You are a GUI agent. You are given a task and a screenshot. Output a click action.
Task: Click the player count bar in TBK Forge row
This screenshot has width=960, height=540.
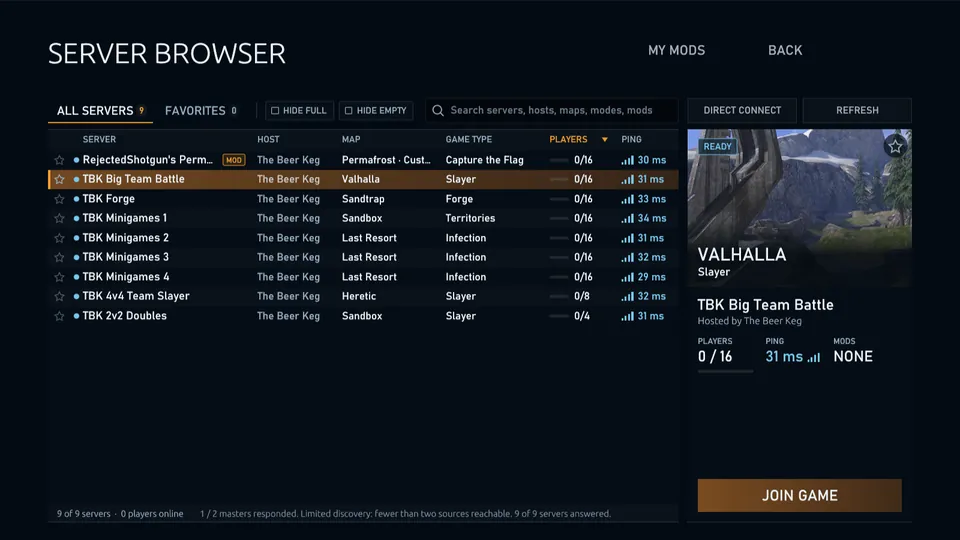[559, 199]
